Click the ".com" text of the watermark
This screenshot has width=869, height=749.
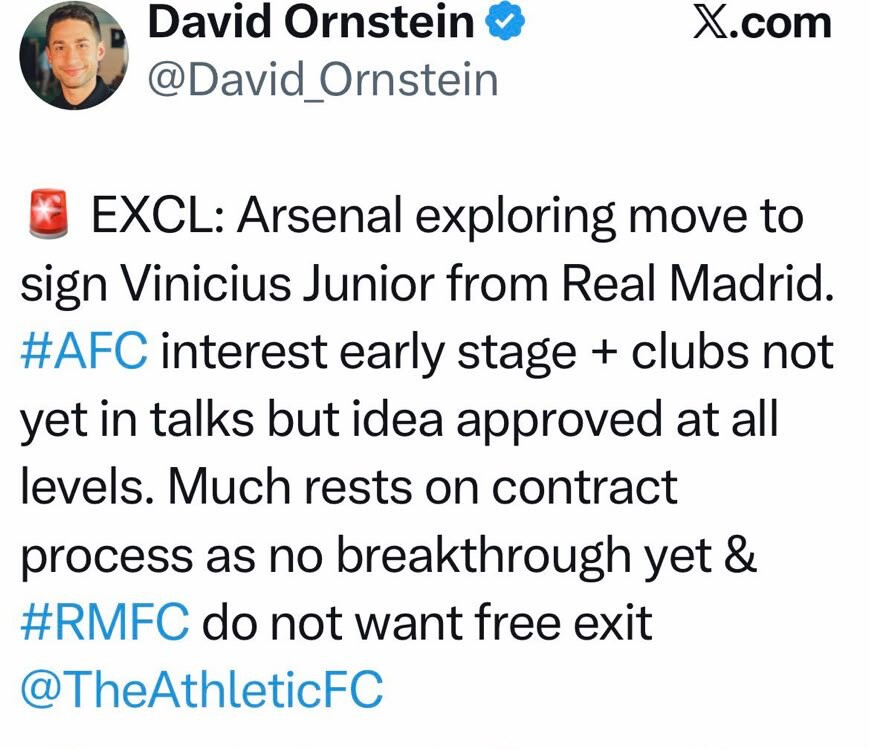click(781, 24)
